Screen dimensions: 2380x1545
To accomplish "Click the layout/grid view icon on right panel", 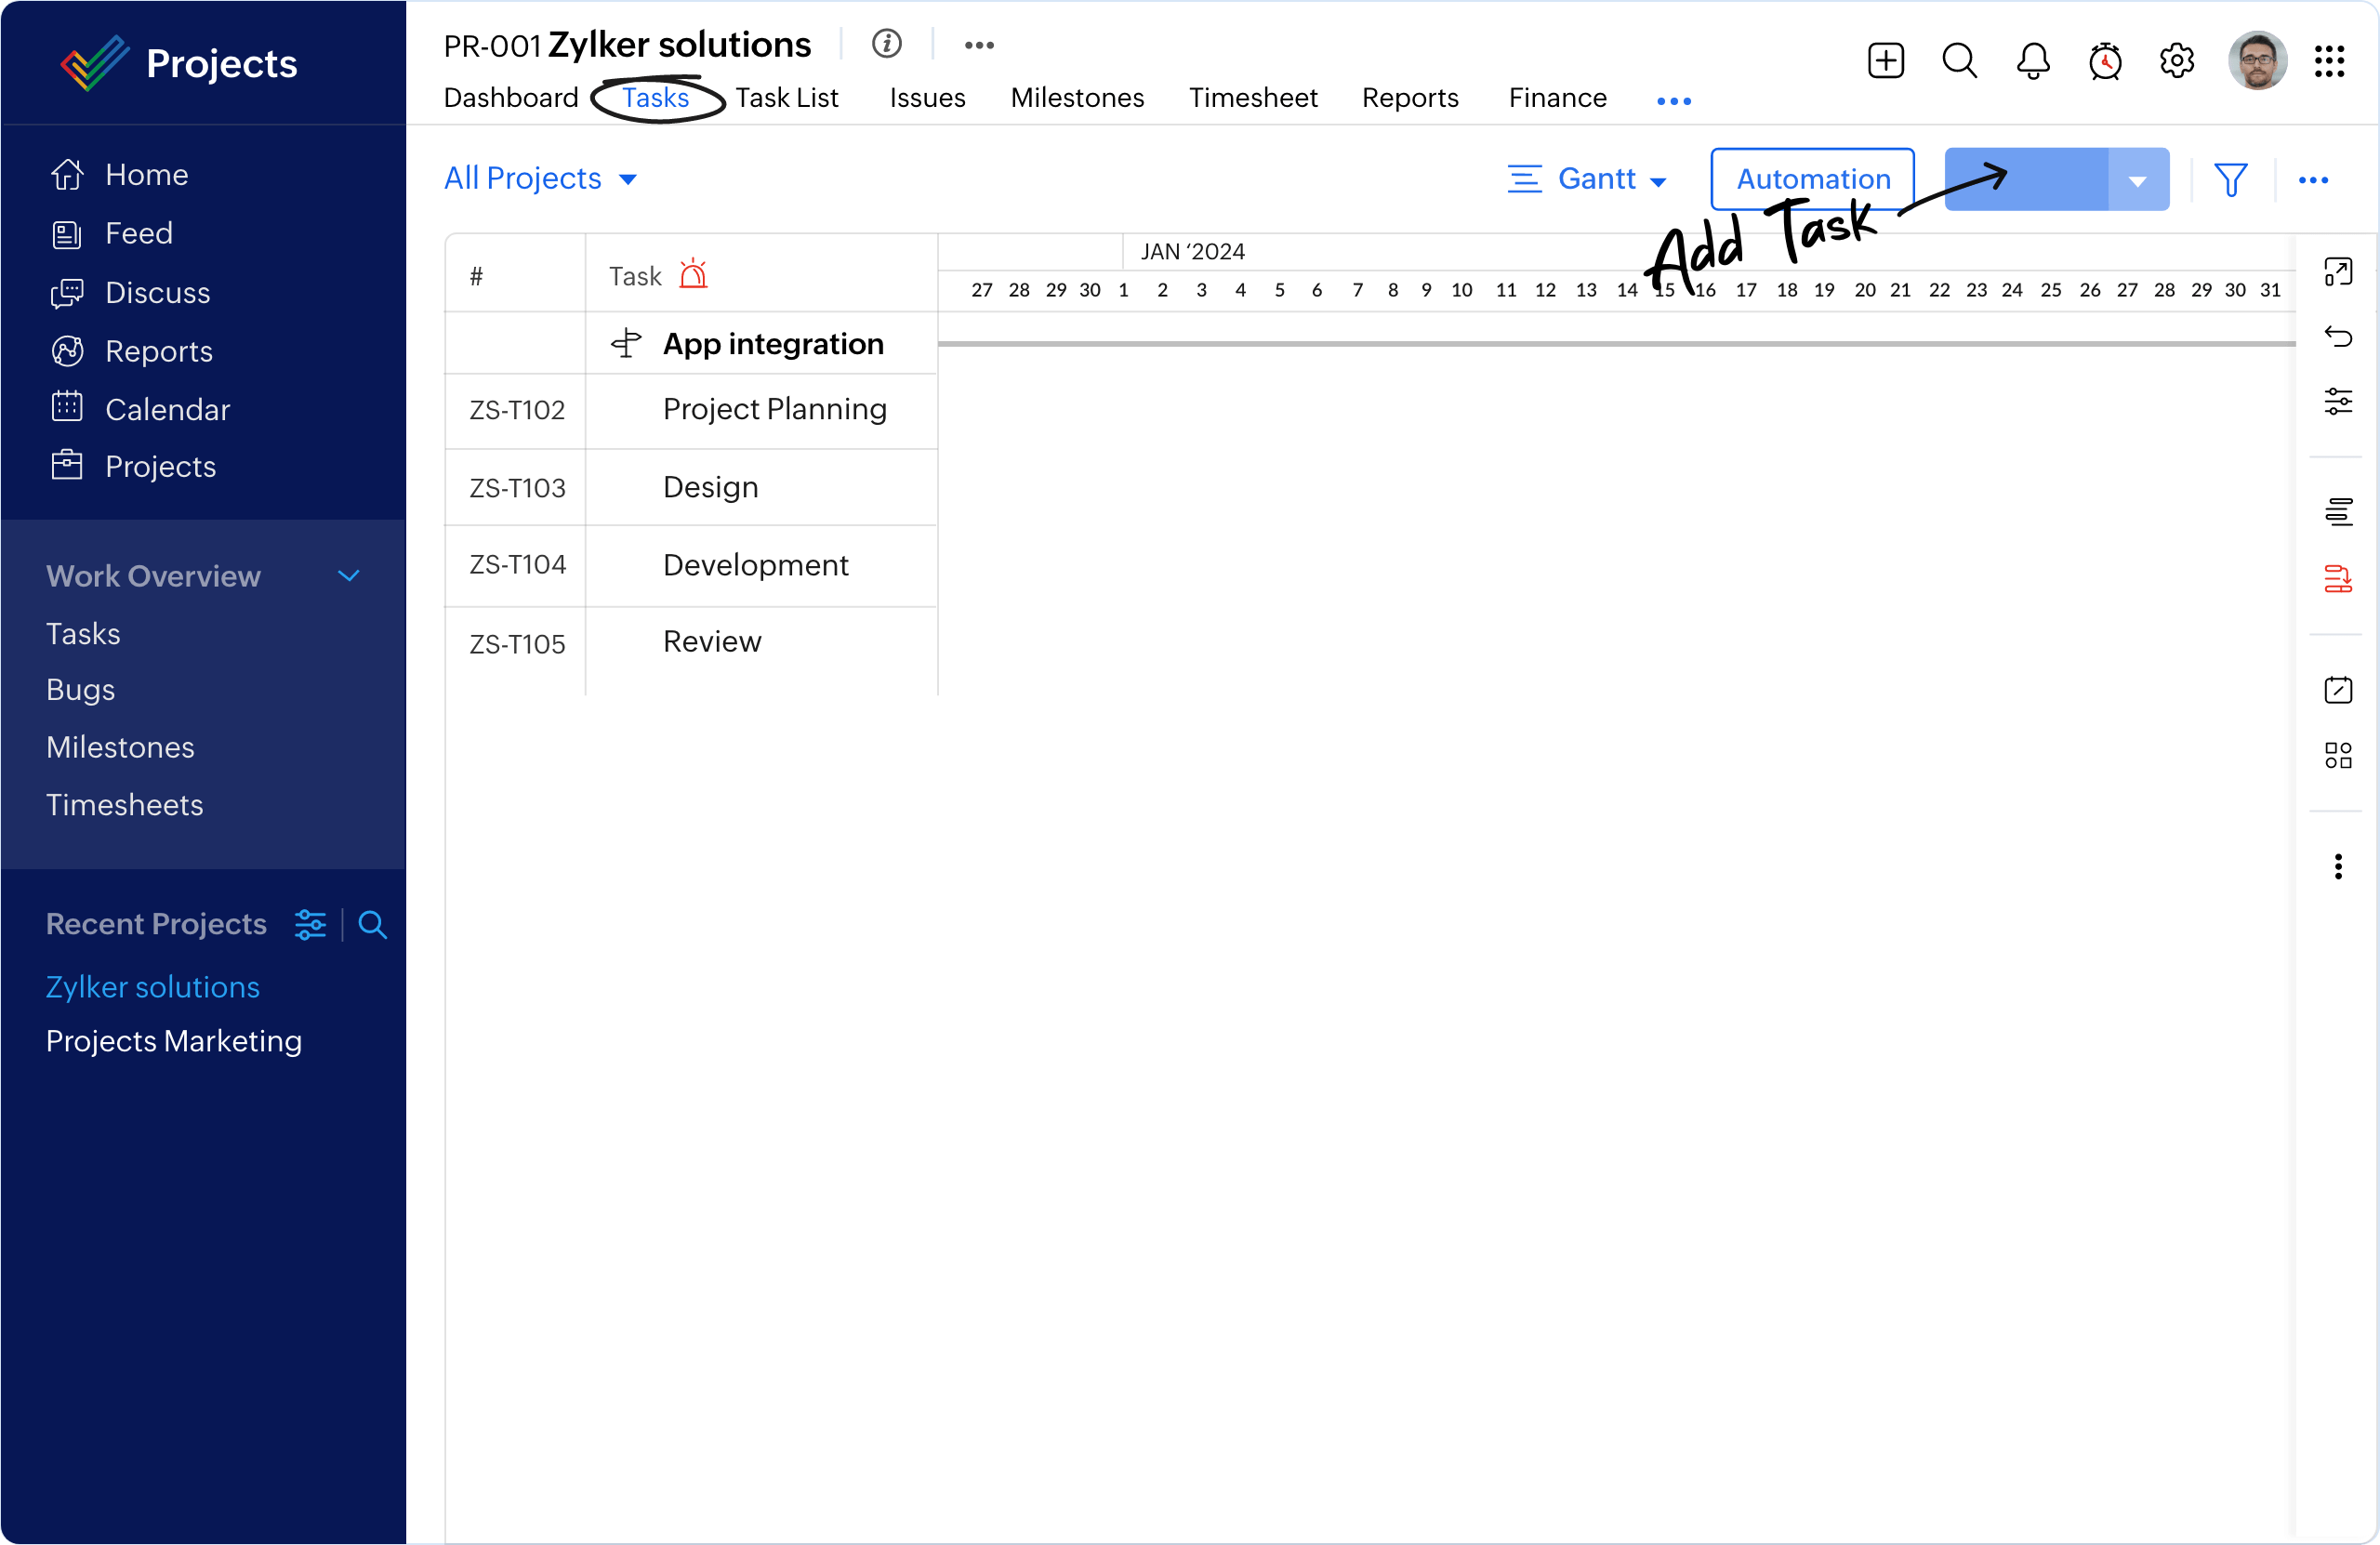I will pos(2340,756).
